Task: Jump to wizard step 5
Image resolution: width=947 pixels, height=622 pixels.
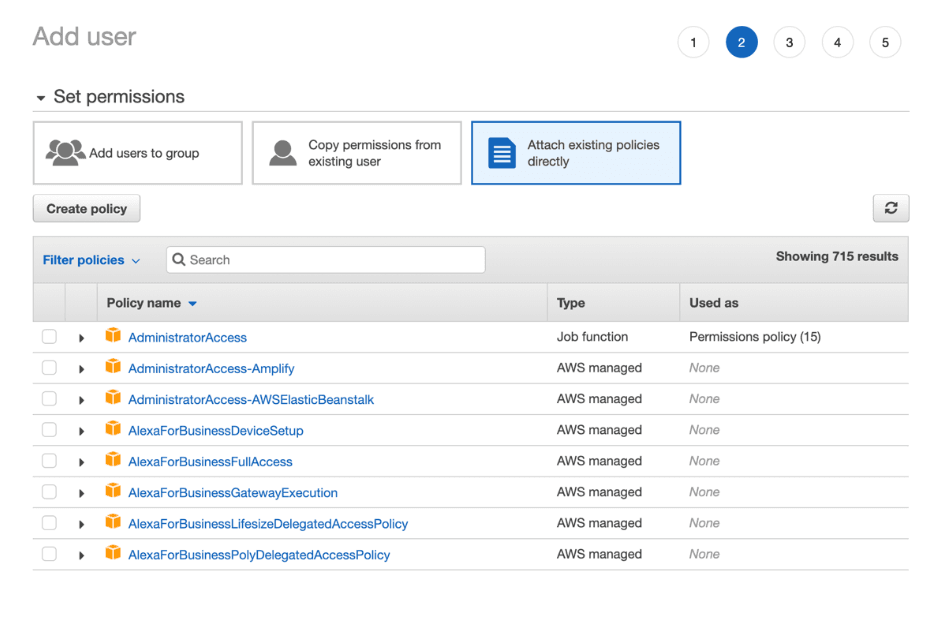Action: coord(885,42)
